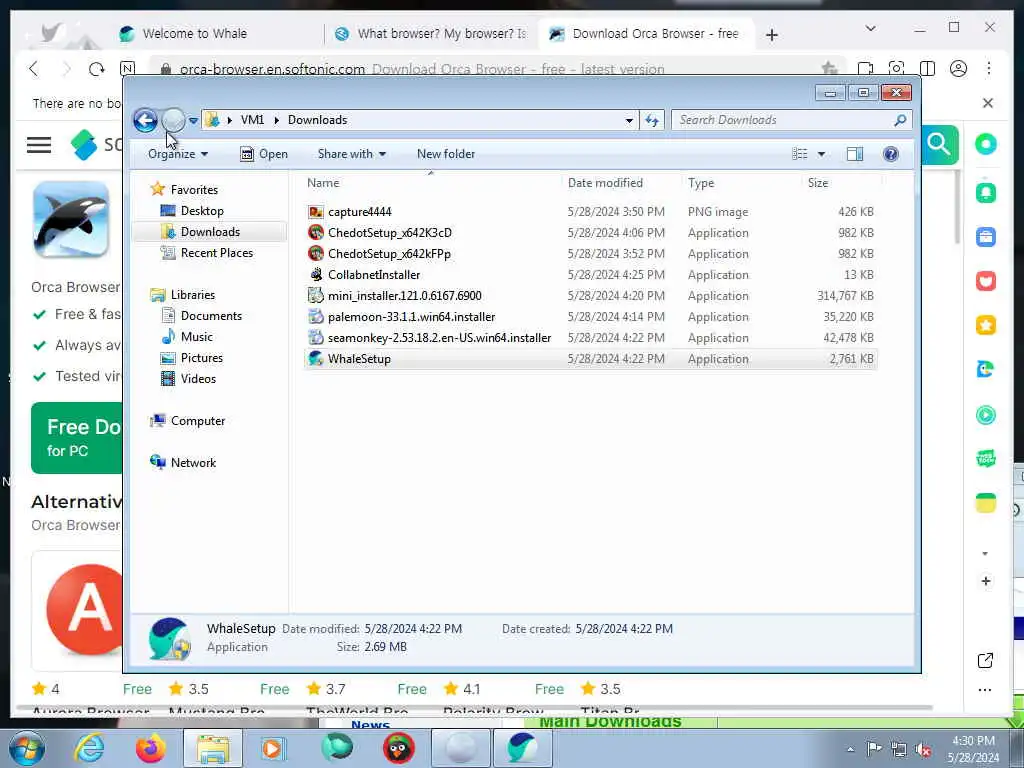Launch Internet Explorer from taskbar
Image resolution: width=1024 pixels, height=768 pixels.
coord(89,748)
